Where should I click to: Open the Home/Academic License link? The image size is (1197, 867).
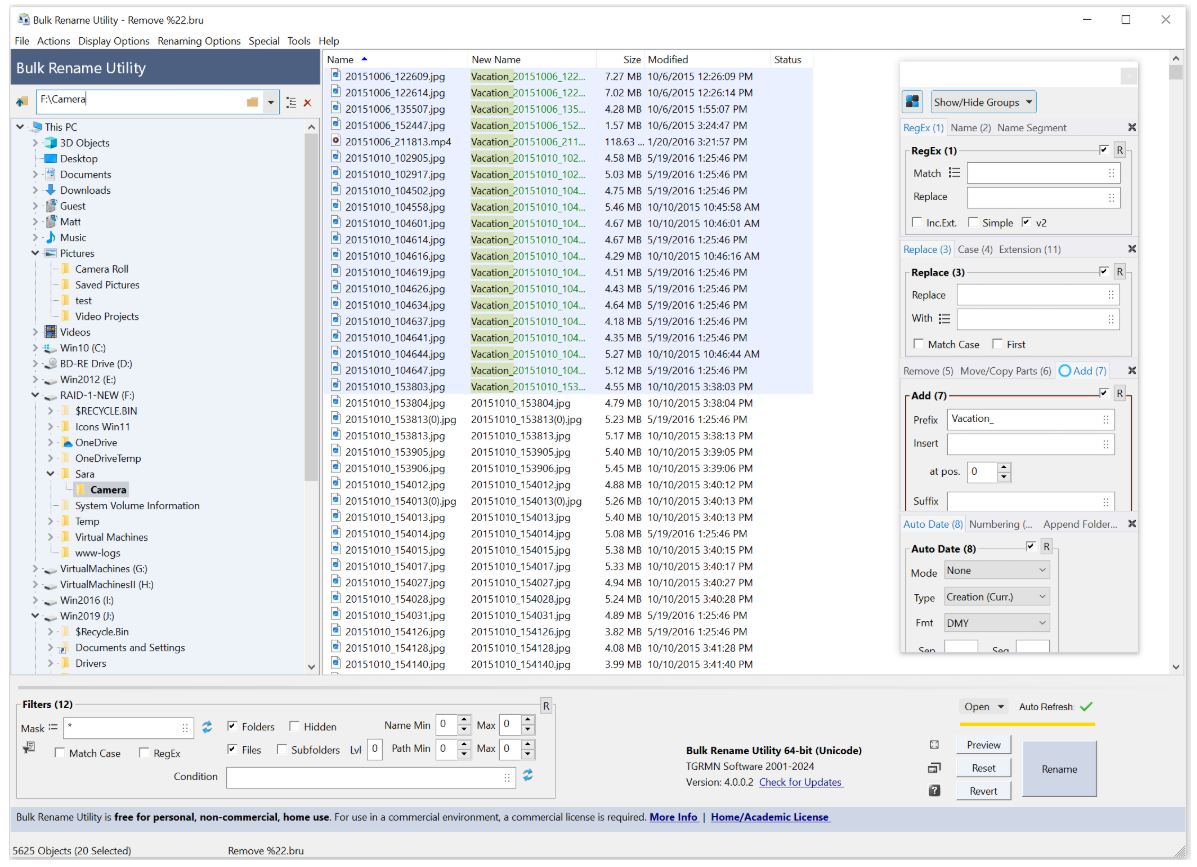point(770,817)
